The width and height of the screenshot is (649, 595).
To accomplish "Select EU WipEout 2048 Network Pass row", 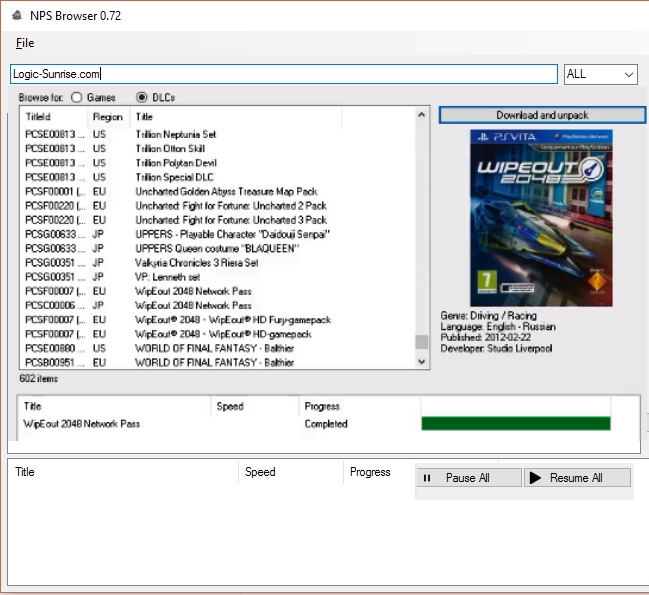I will coord(218,291).
